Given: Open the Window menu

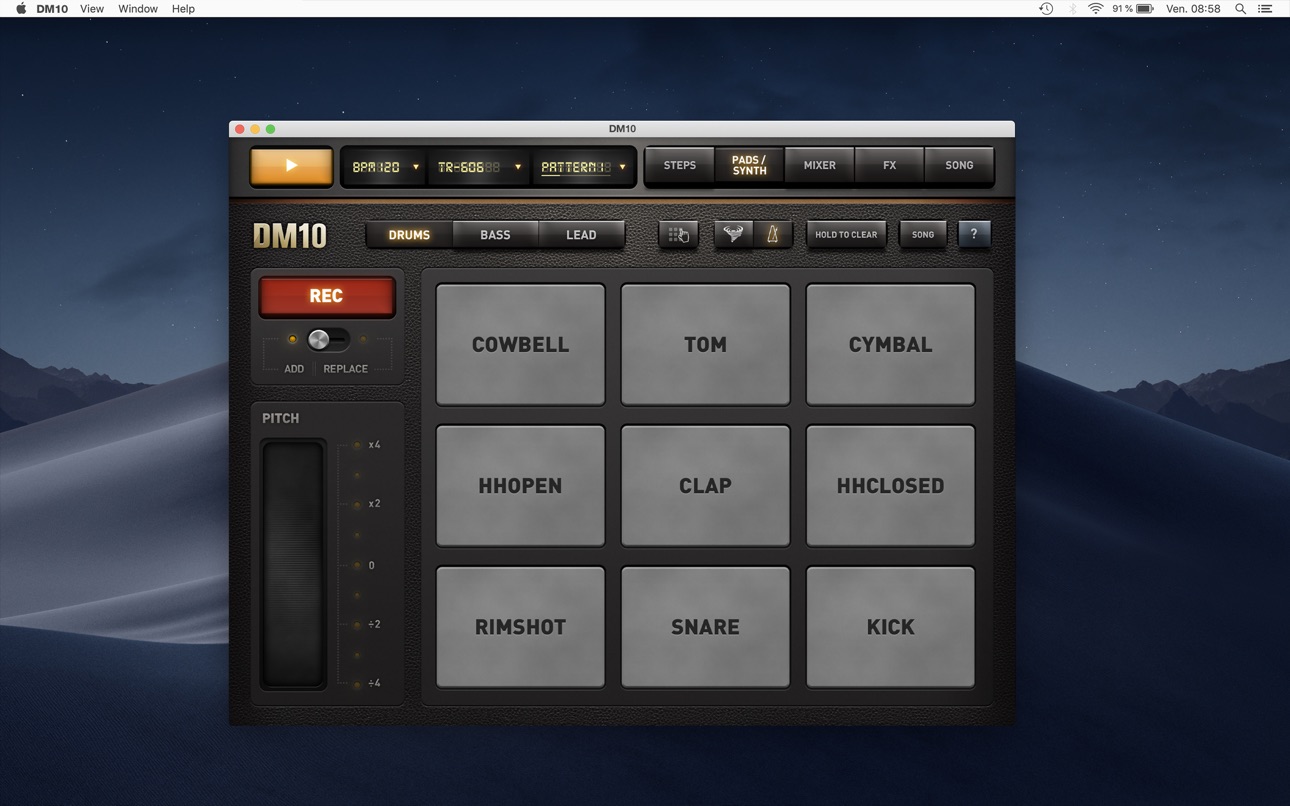Looking at the screenshot, I should [x=138, y=9].
